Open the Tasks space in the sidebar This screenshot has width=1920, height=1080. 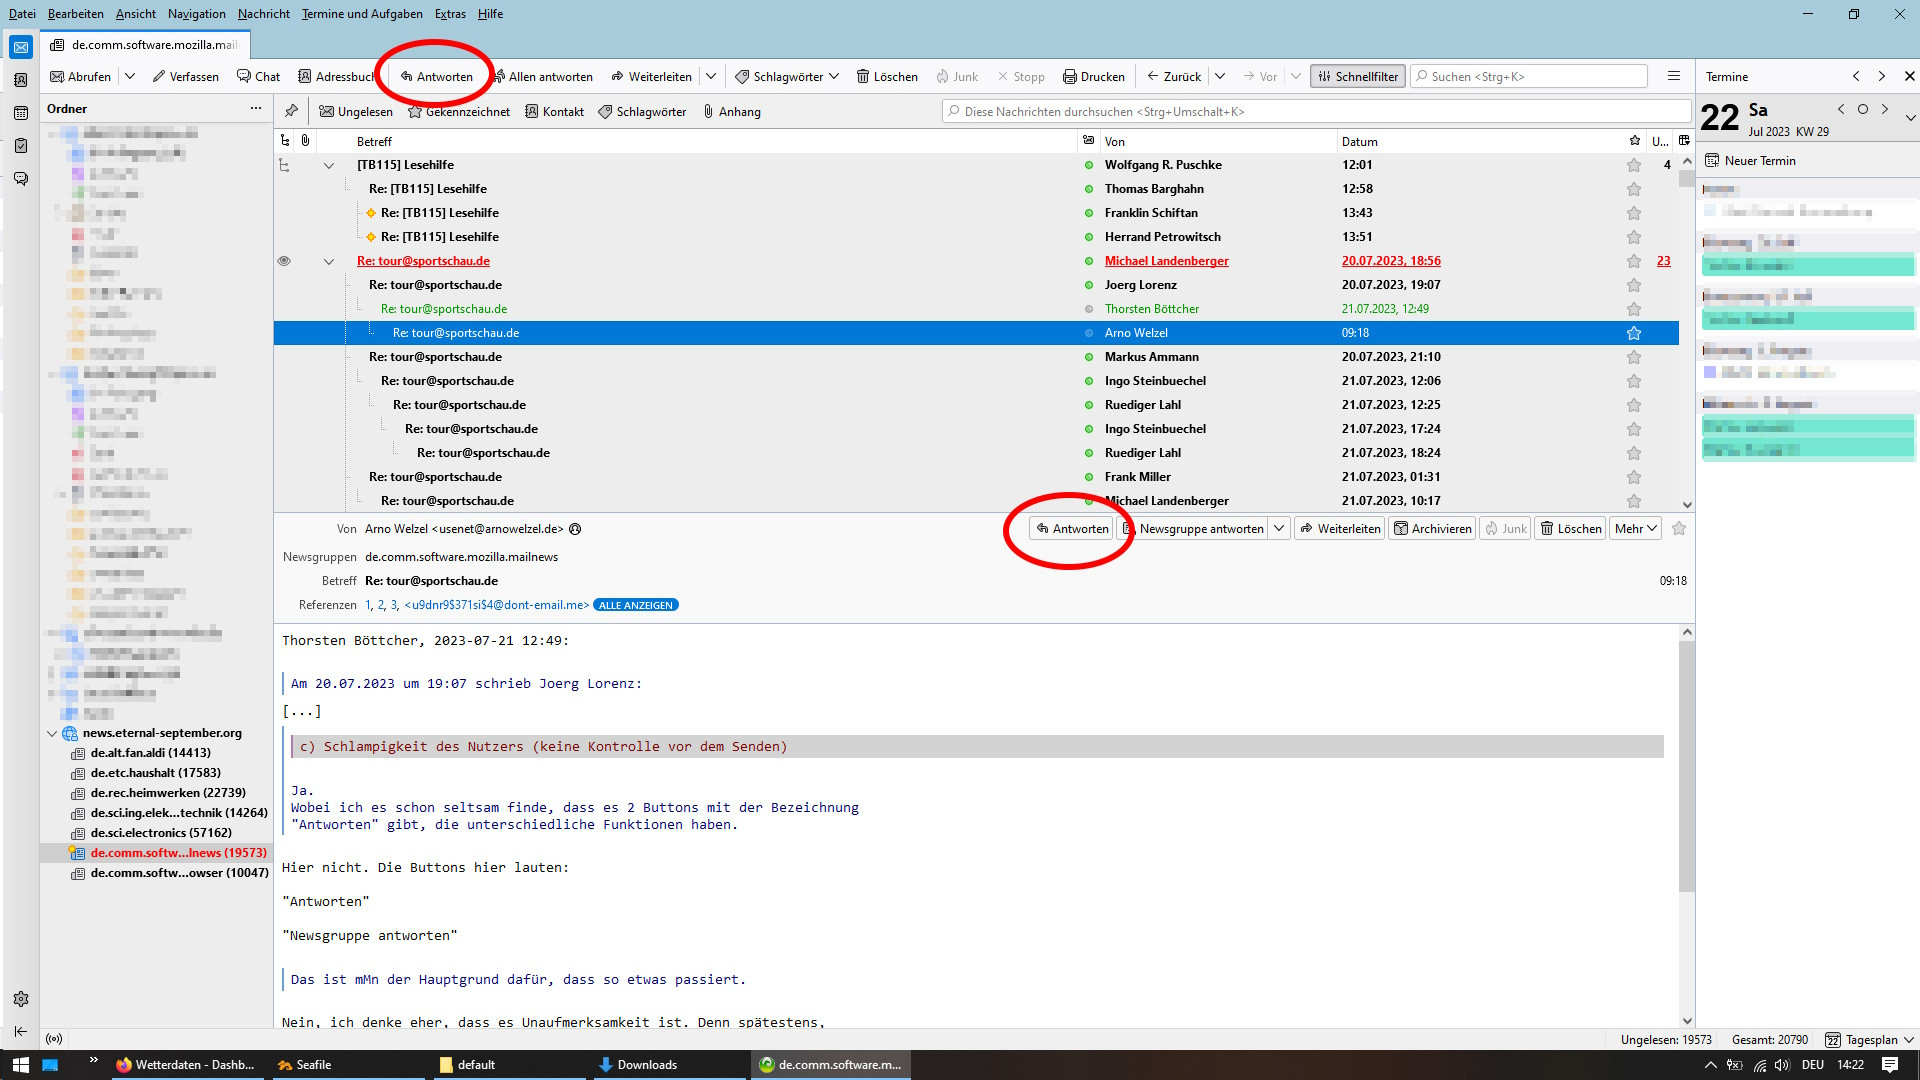[x=21, y=146]
